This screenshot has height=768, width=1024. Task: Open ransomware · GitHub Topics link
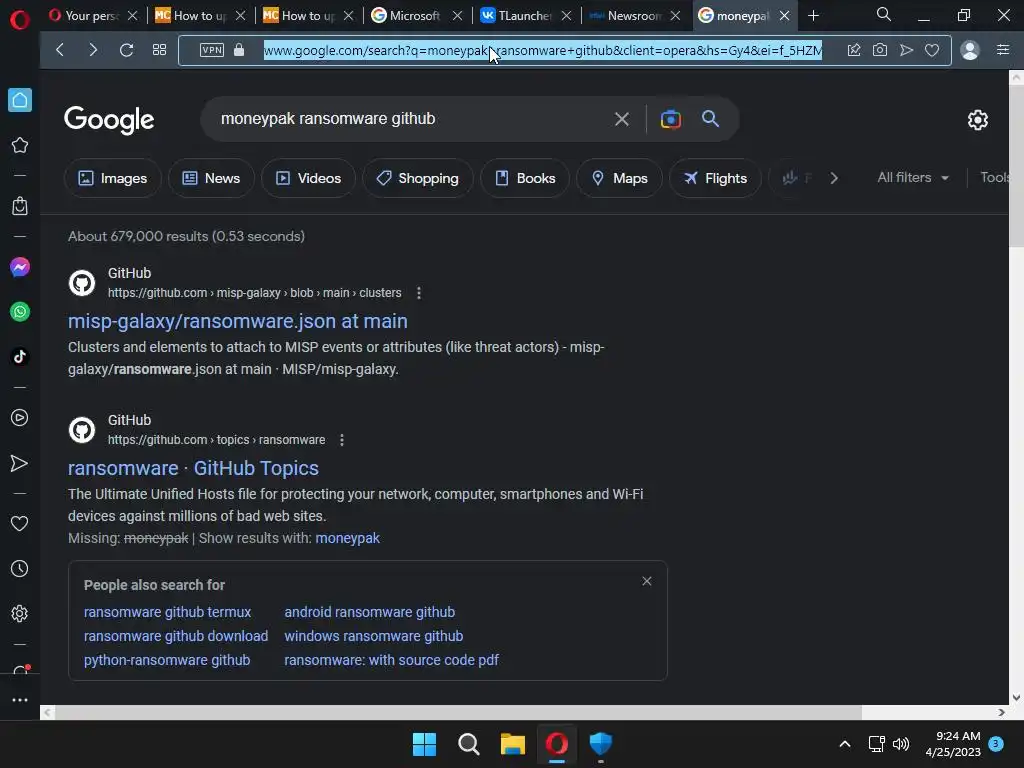[193, 468]
